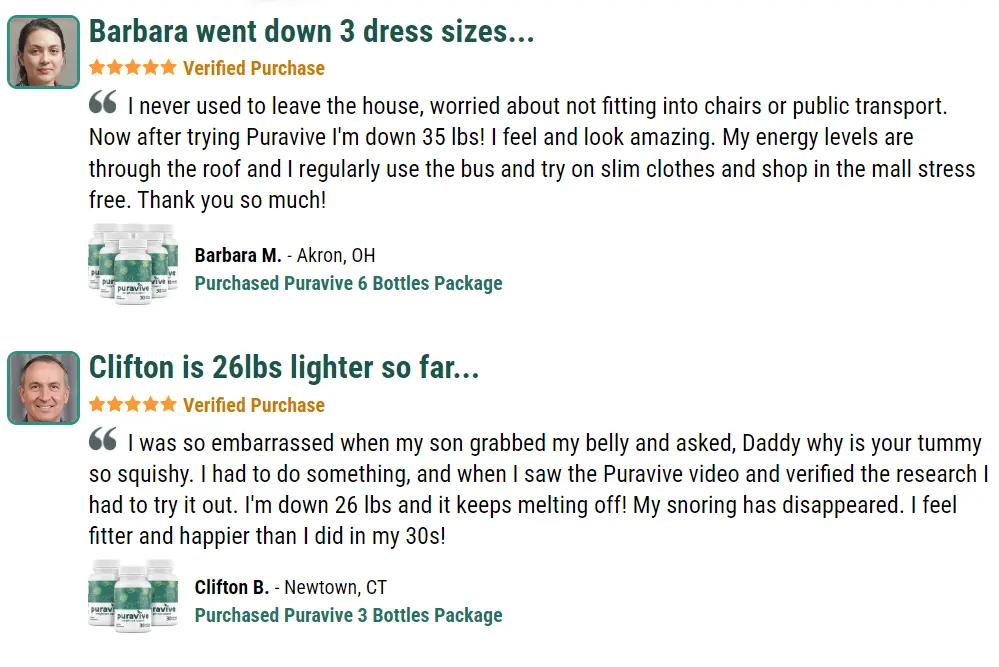Click the 3 bottles product image

[x=133, y=596]
